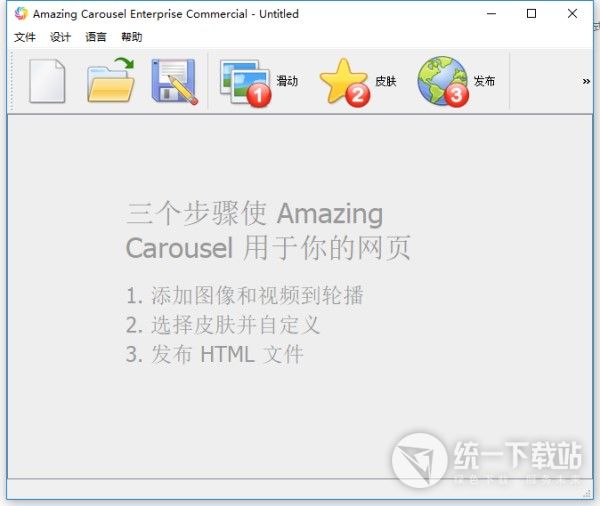Click the window resize grip corner
Viewport: 600px width, 506px height.
[x=587, y=494]
